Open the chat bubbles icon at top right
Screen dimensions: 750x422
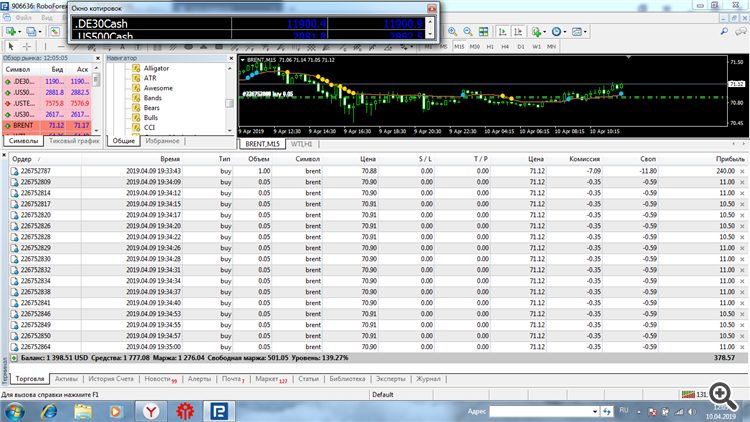coord(741,32)
